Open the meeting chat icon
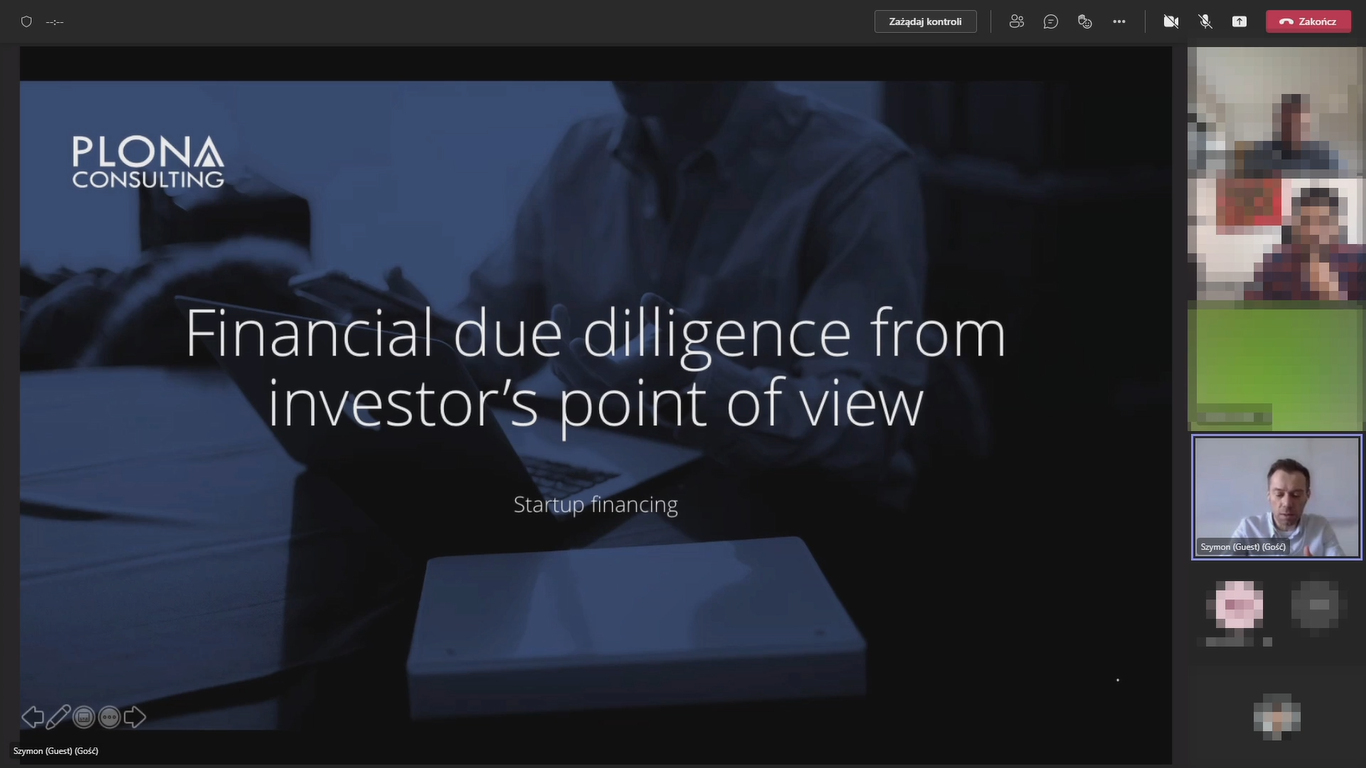The width and height of the screenshot is (1366, 768). pyautogui.click(x=1051, y=21)
